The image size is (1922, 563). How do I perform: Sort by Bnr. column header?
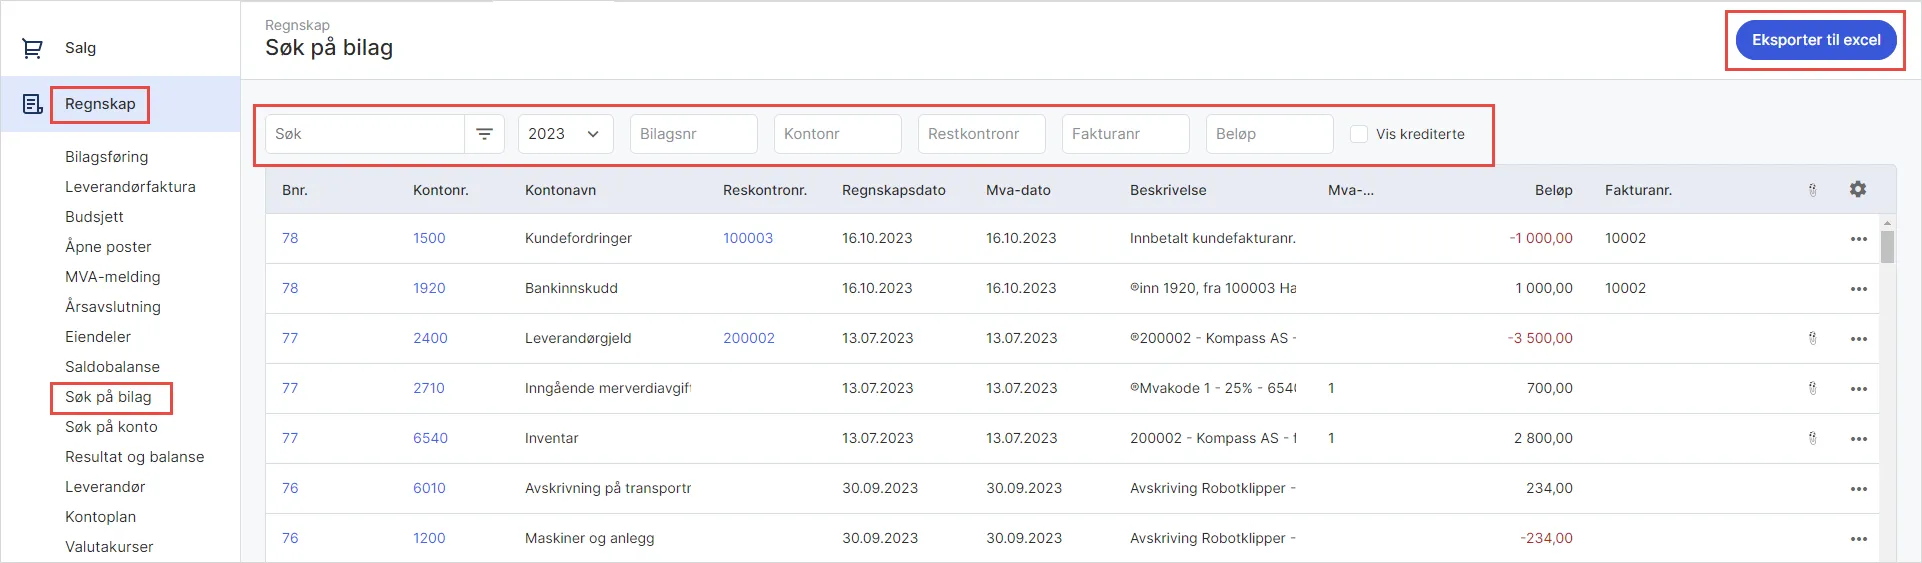click(295, 190)
